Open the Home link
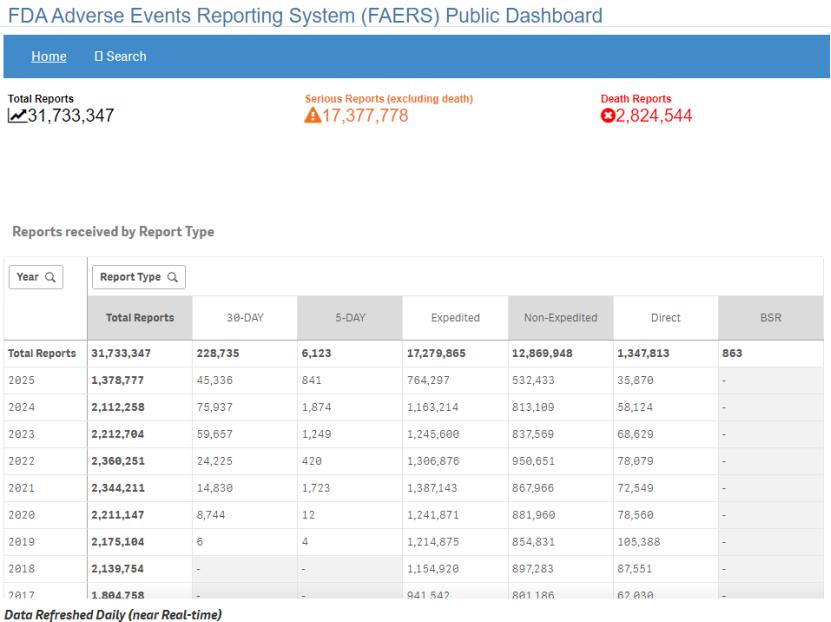Image resolution: width=831 pixels, height=622 pixels. (x=49, y=56)
